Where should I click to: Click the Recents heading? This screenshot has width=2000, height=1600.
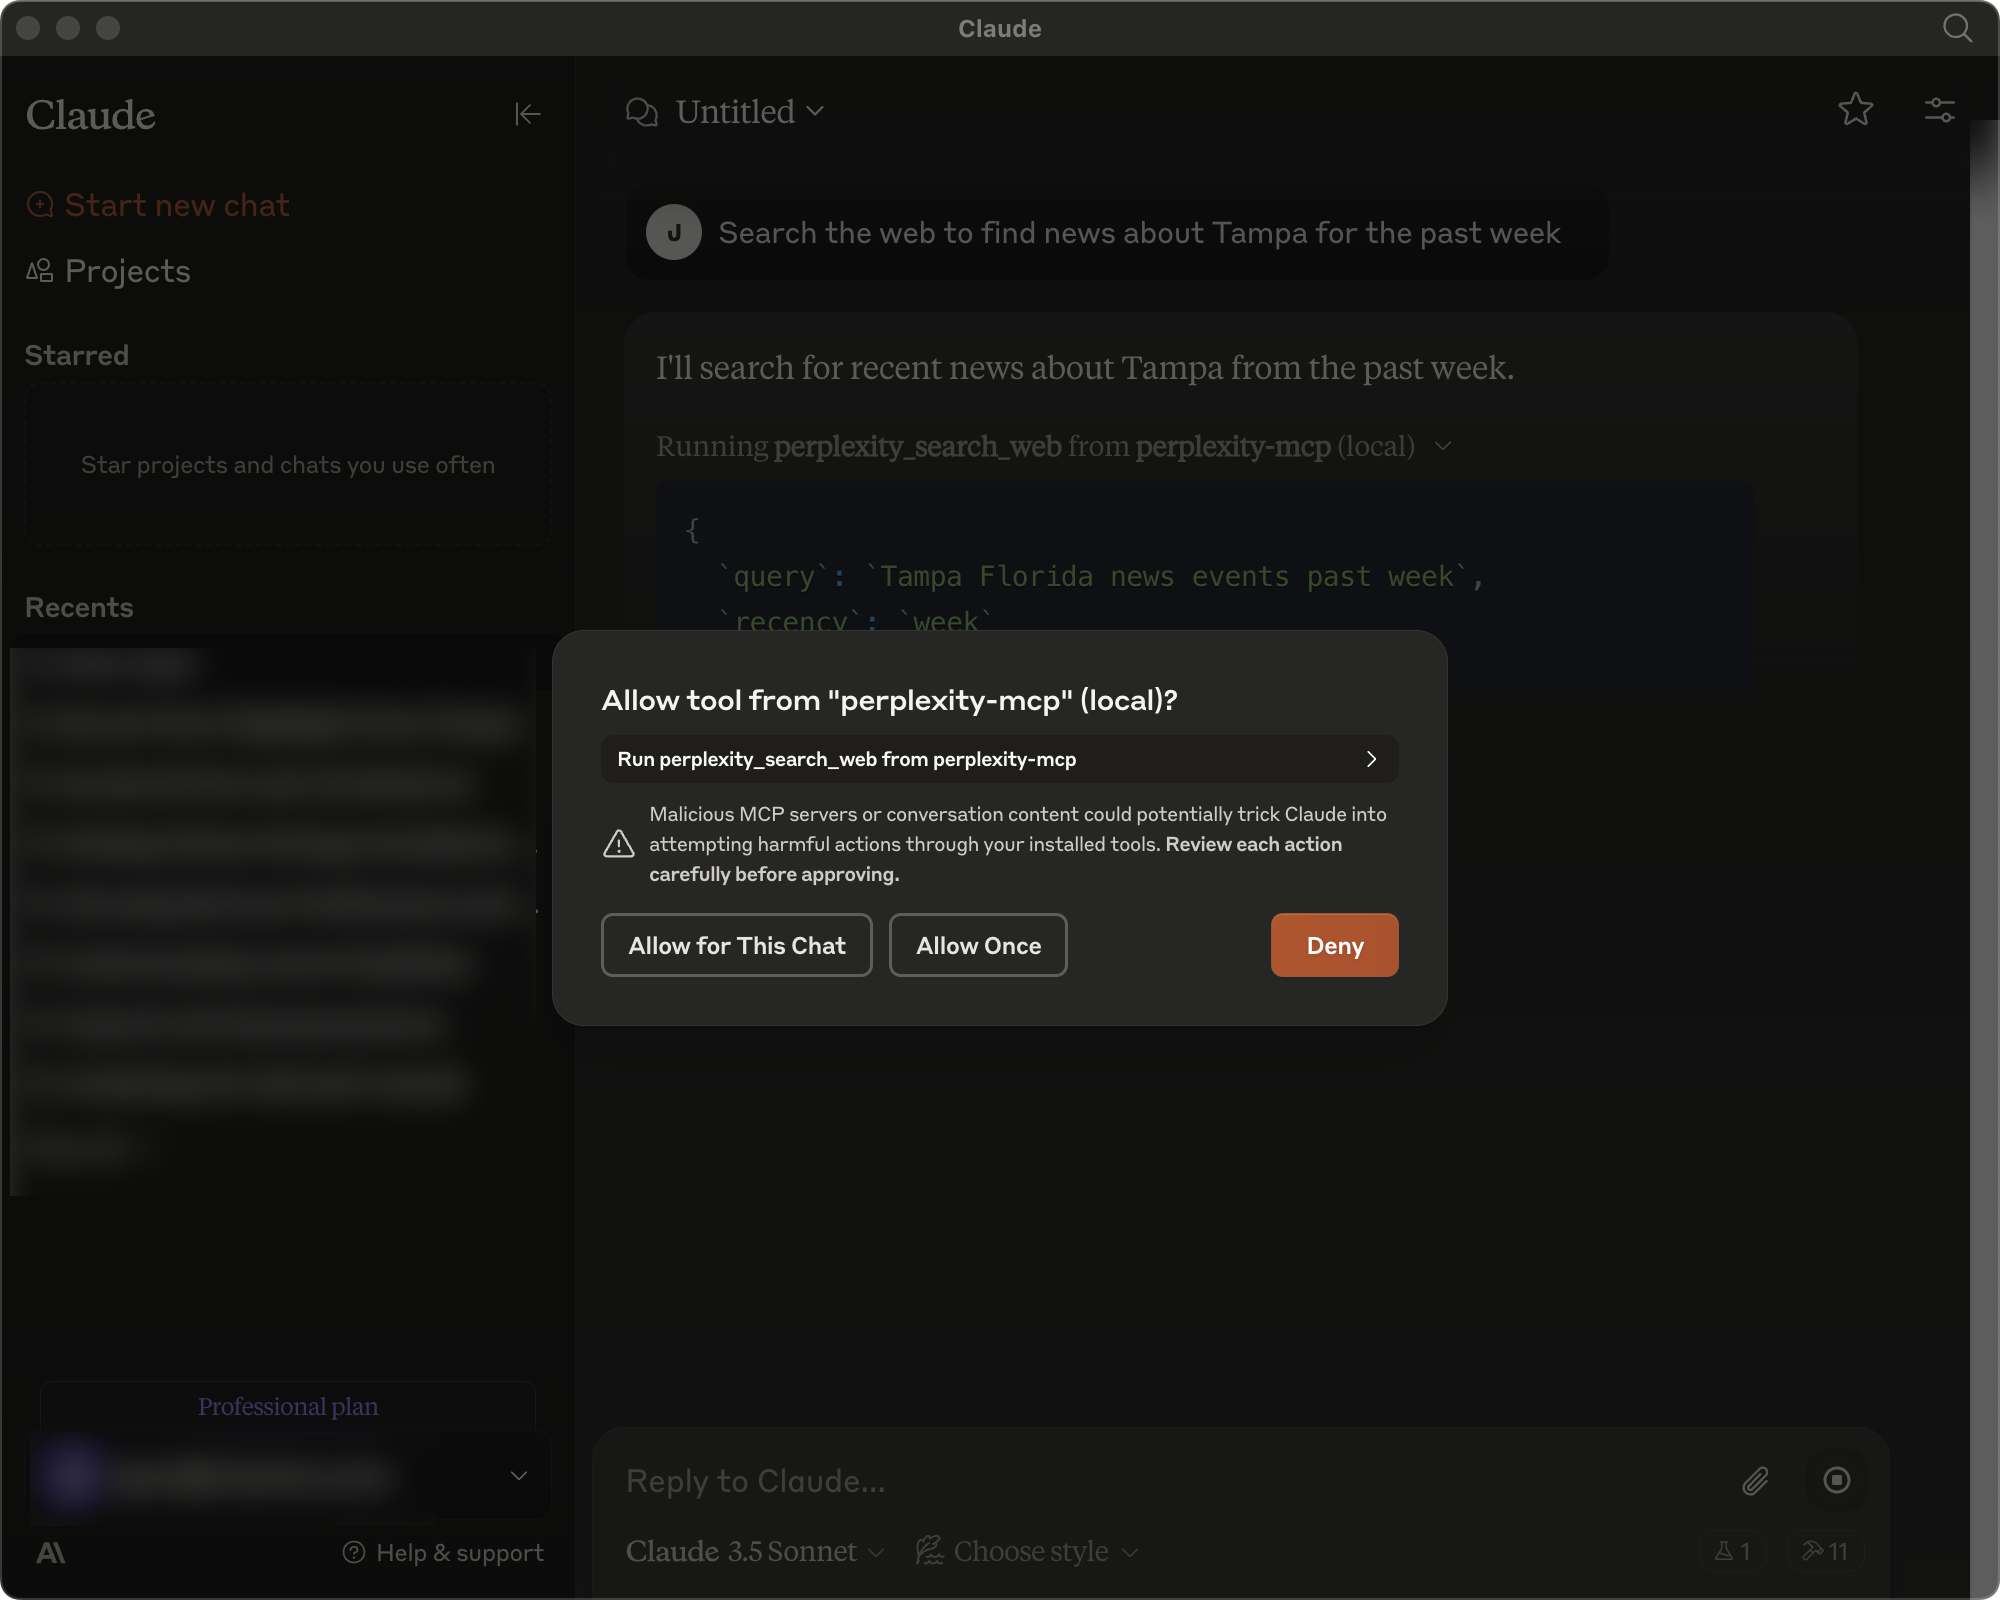click(x=79, y=607)
